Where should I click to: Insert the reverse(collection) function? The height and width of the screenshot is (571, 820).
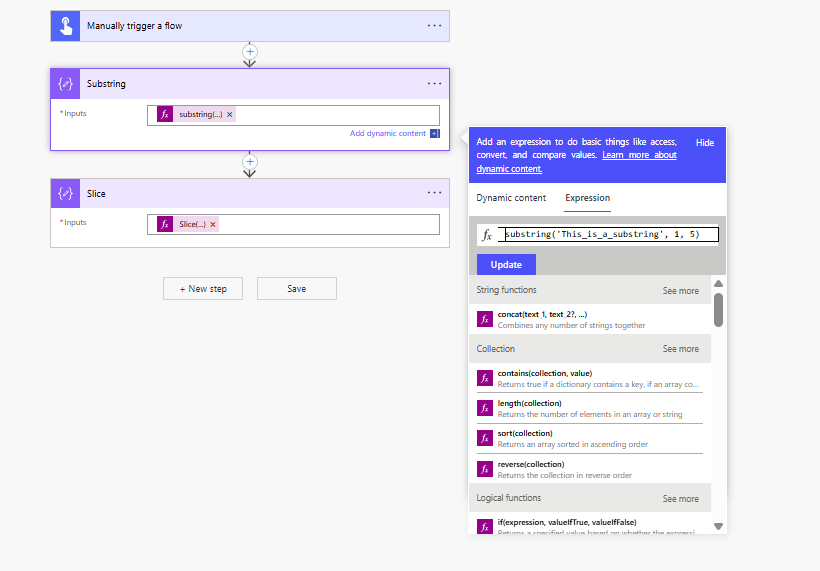pyautogui.click(x=589, y=469)
